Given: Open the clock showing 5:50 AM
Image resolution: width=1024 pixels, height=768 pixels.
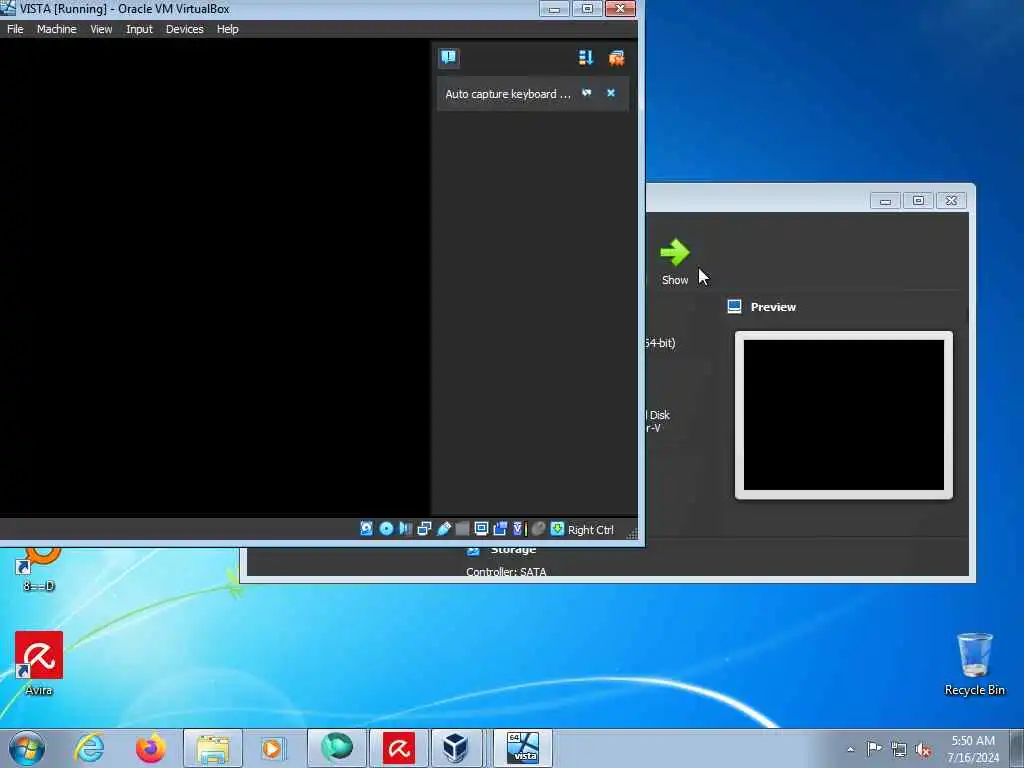Looking at the screenshot, I should pyautogui.click(x=973, y=749).
